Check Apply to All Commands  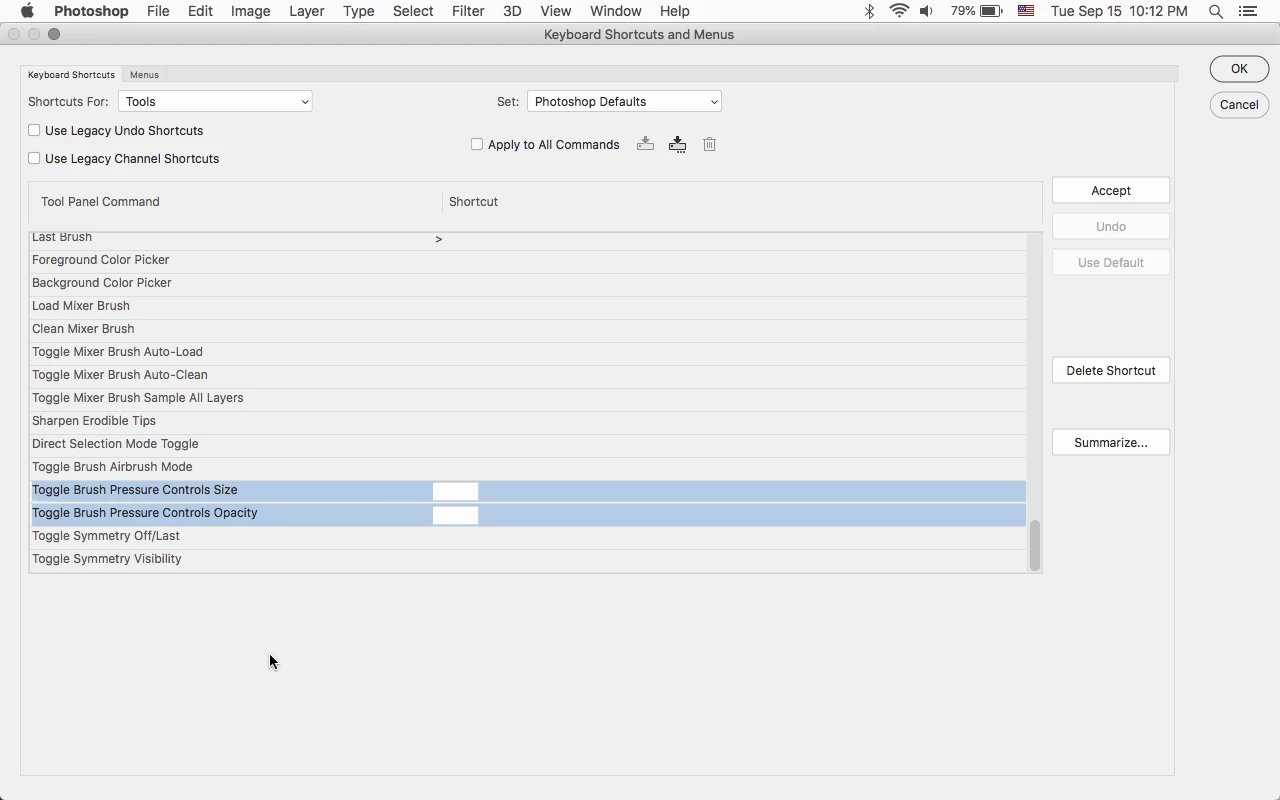[x=477, y=144]
